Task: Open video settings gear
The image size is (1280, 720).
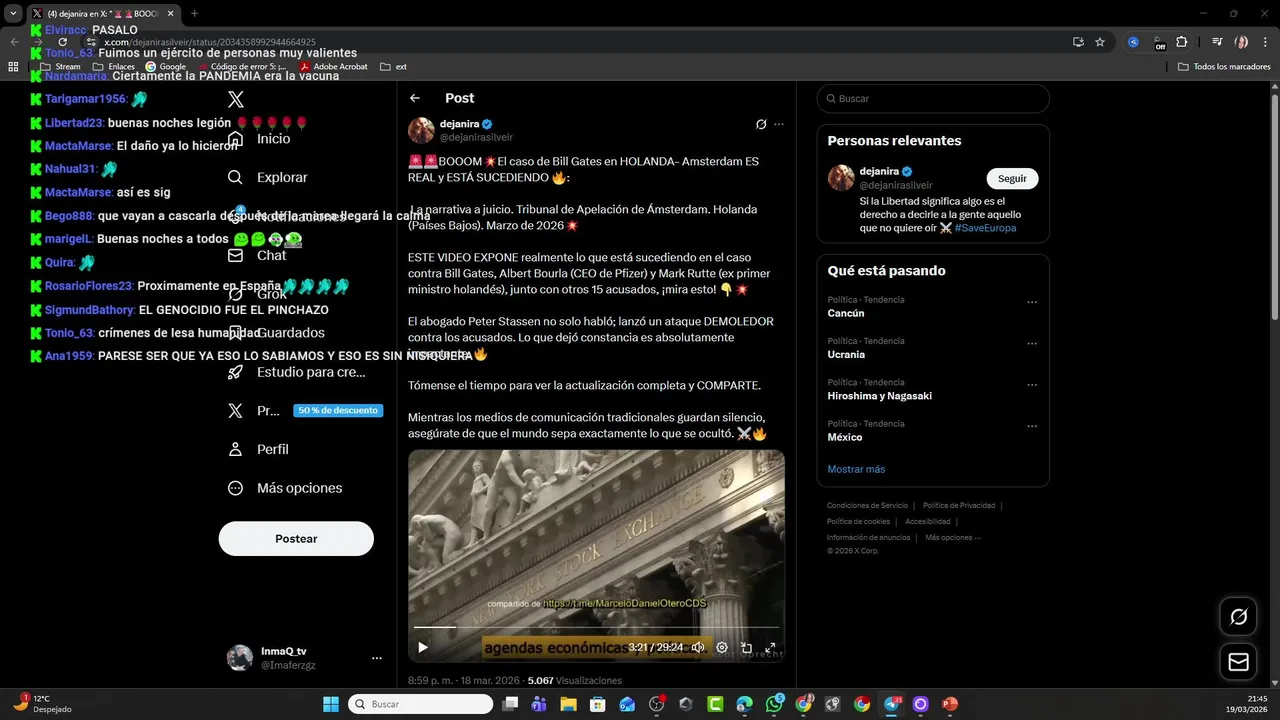Action: pos(722,647)
